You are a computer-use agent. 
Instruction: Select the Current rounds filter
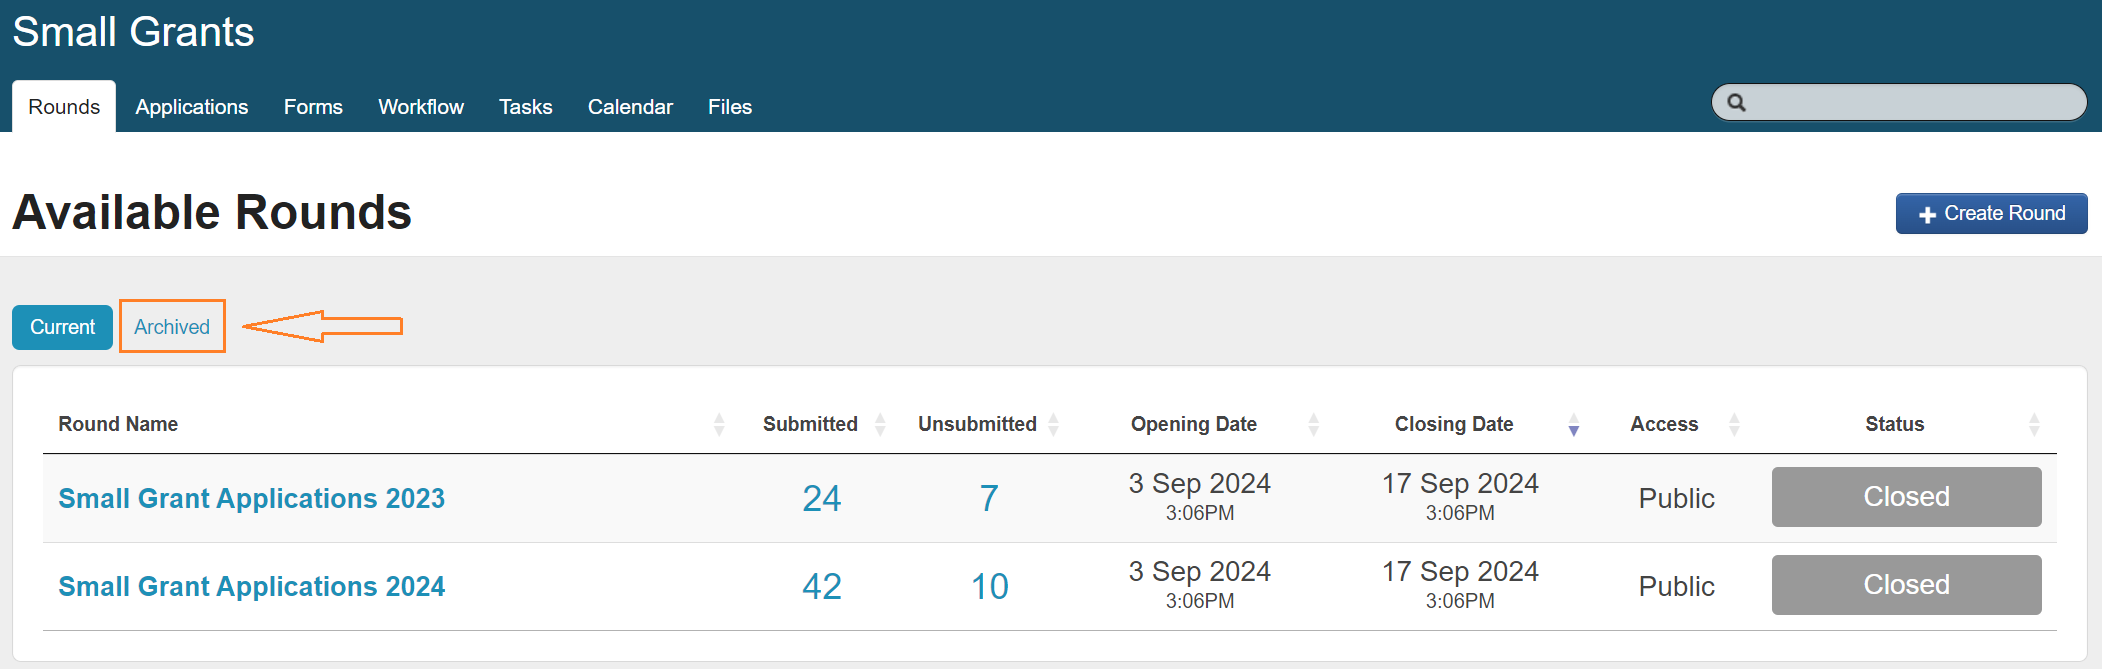point(62,327)
